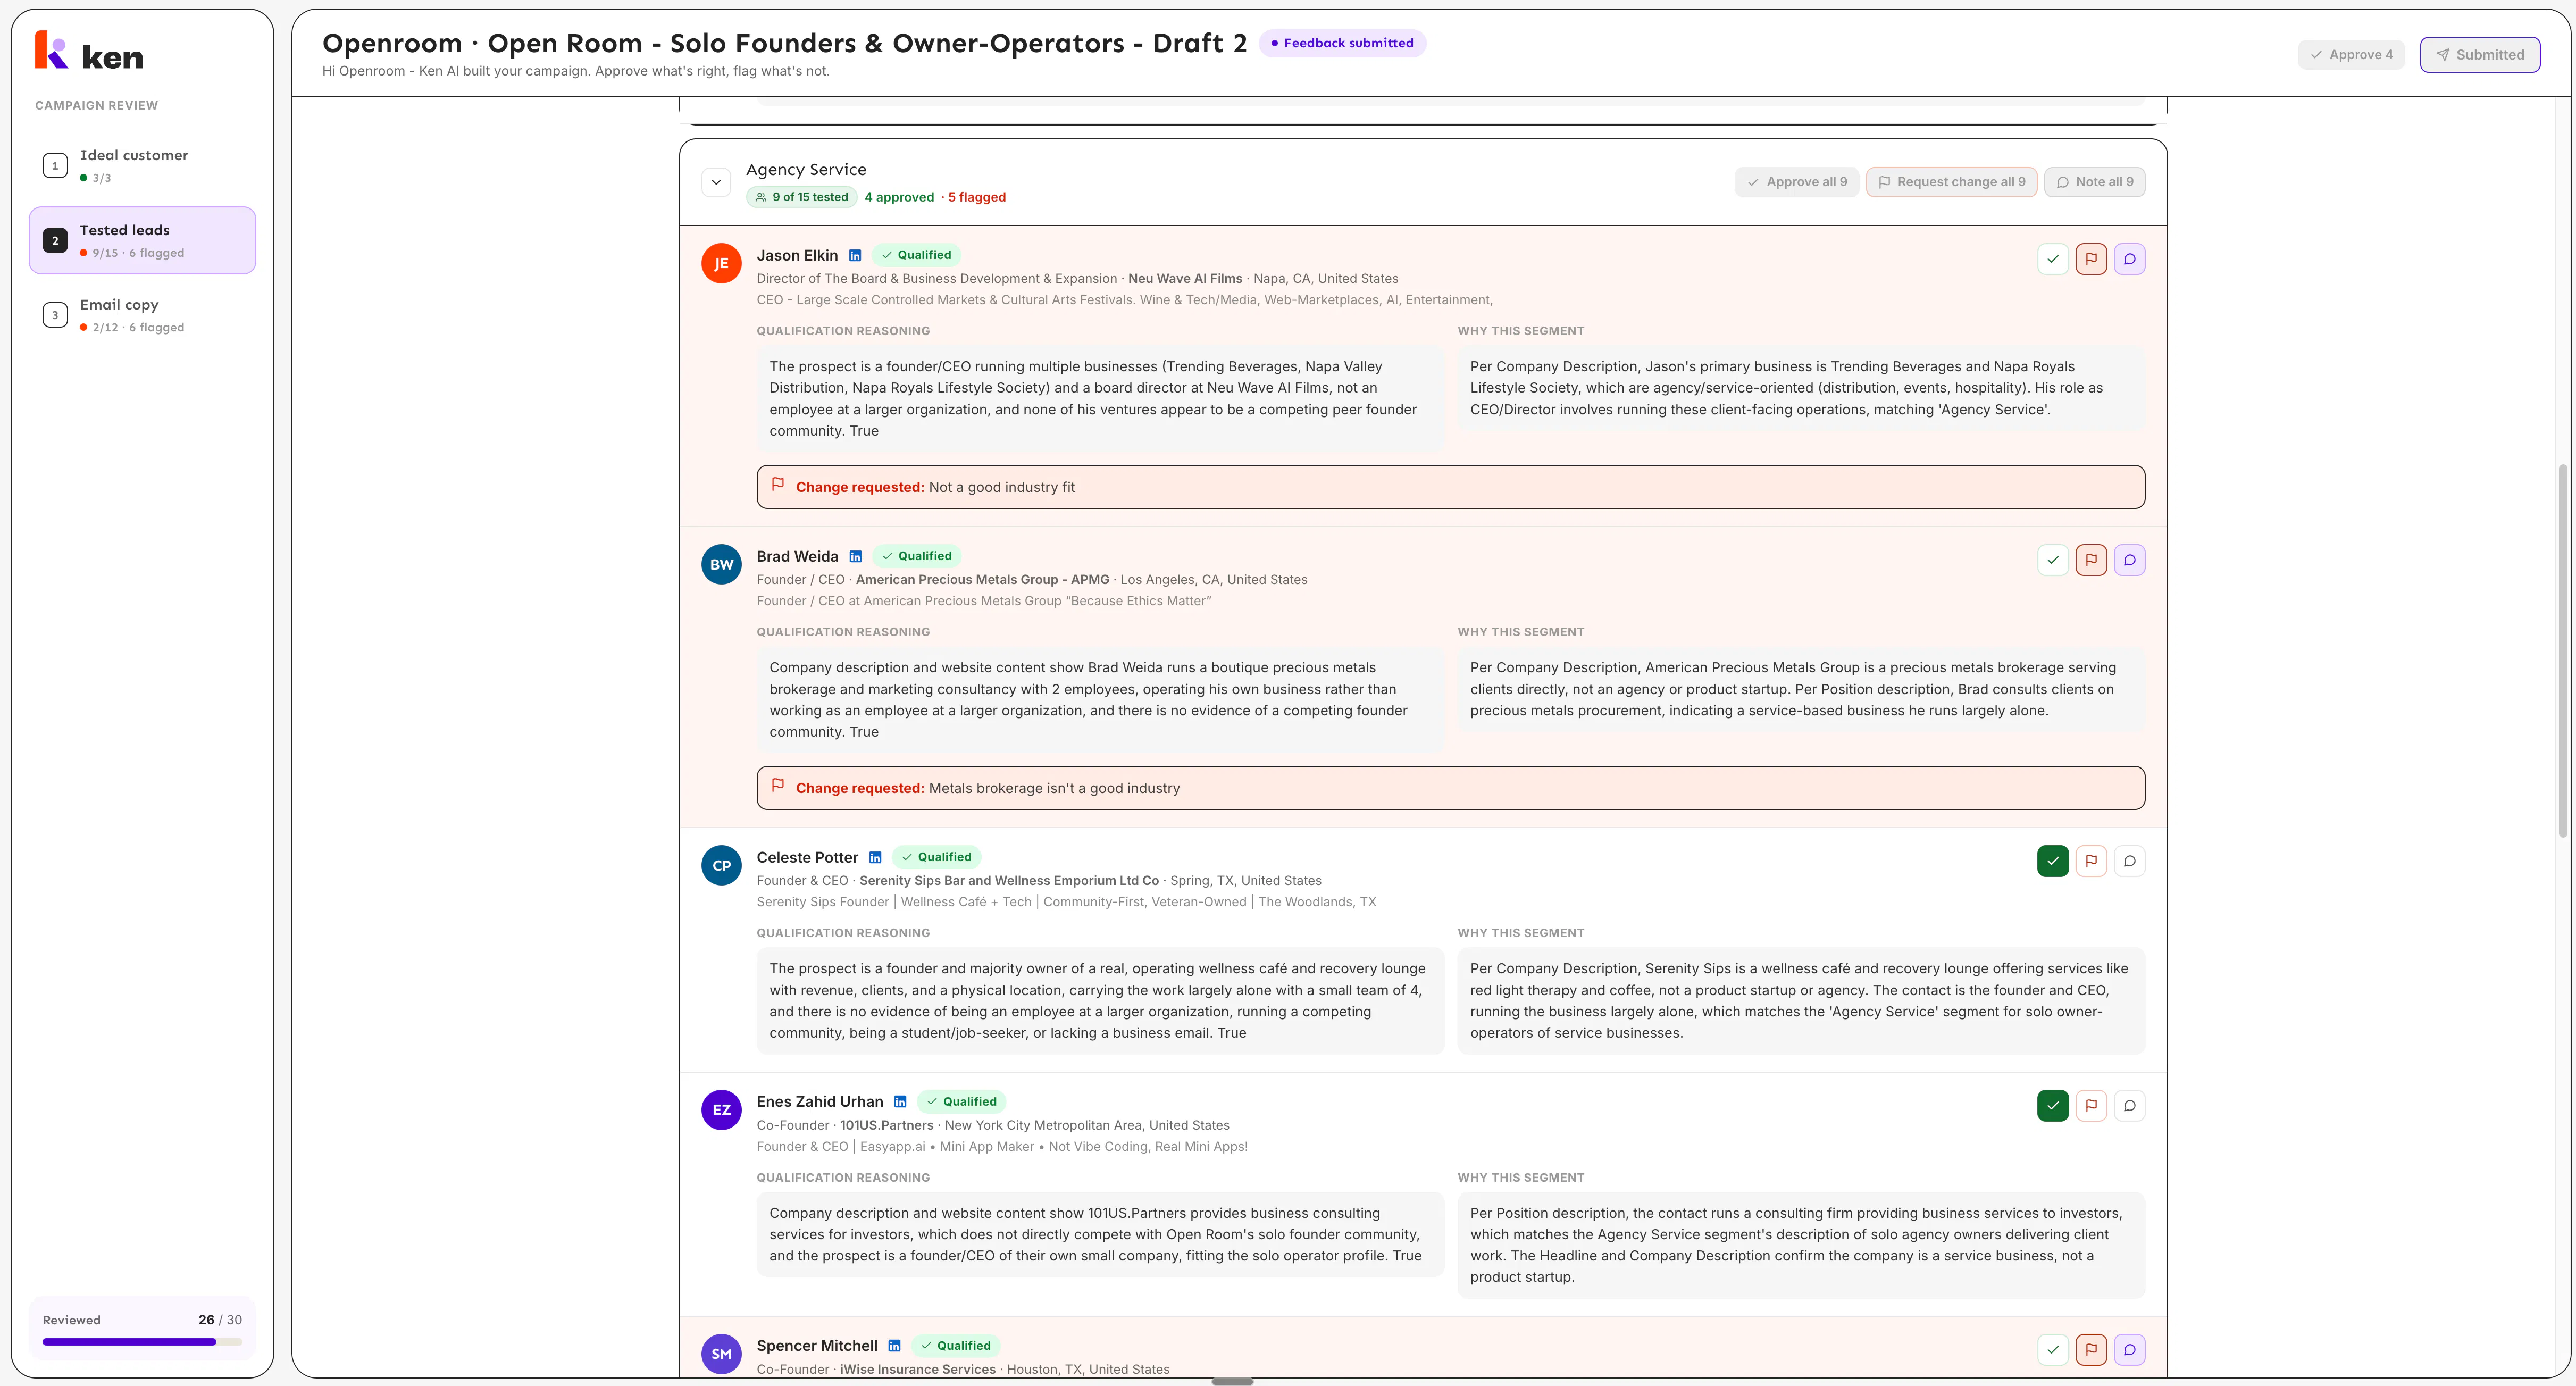Click 'Change requested: Not a good industry fit'
This screenshot has width=2576, height=1386.
1450,487
